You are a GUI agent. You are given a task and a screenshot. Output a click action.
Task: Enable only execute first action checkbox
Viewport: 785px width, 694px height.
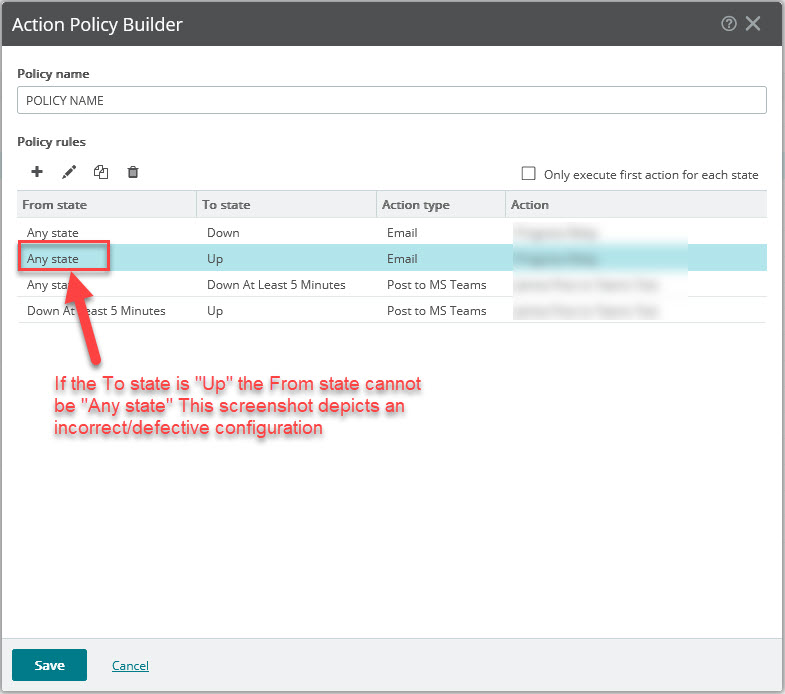(x=529, y=174)
